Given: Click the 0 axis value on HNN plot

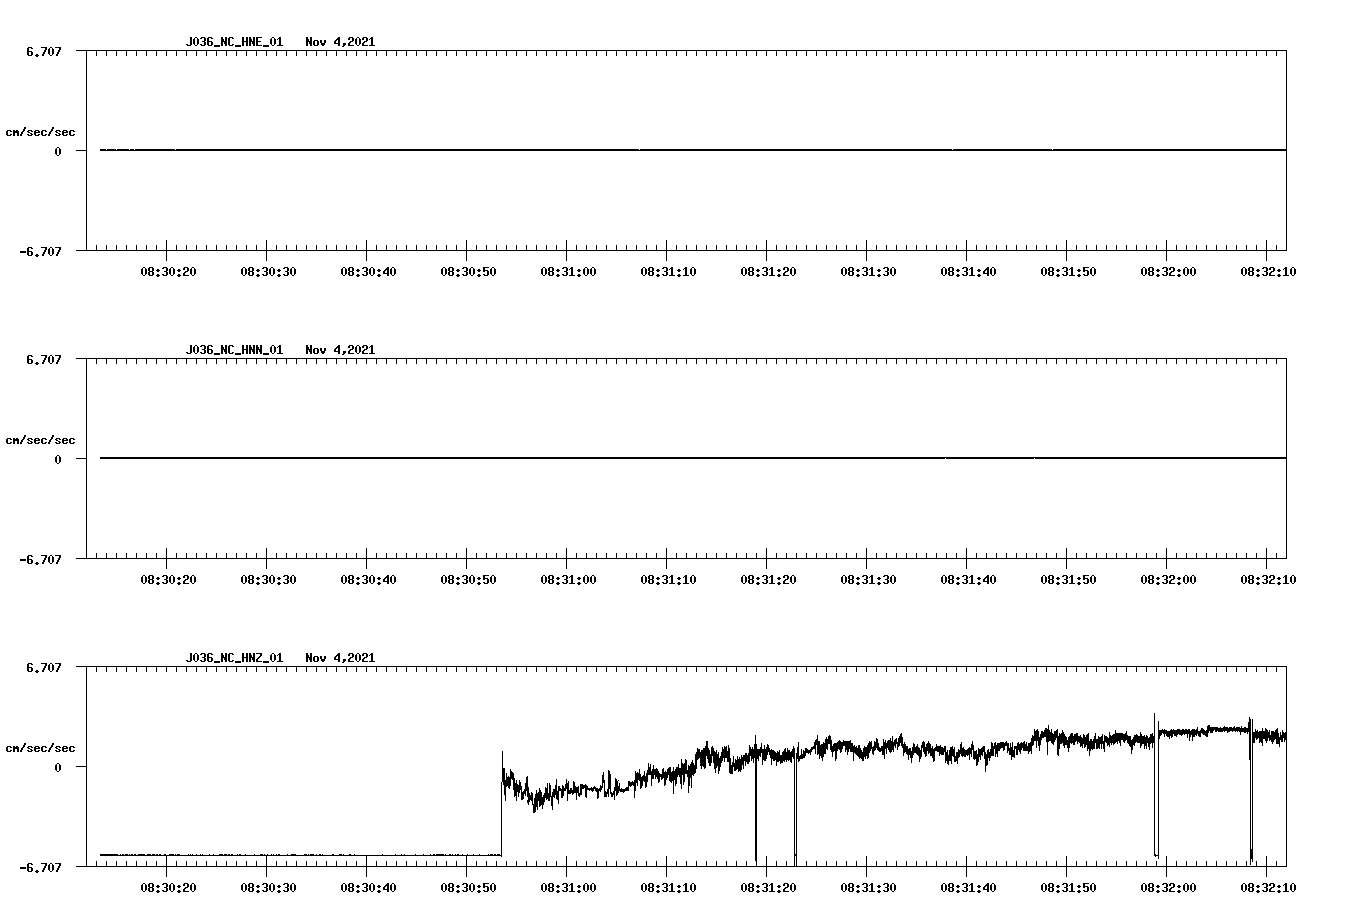Looking at the screenshot, I should point(58,459).
